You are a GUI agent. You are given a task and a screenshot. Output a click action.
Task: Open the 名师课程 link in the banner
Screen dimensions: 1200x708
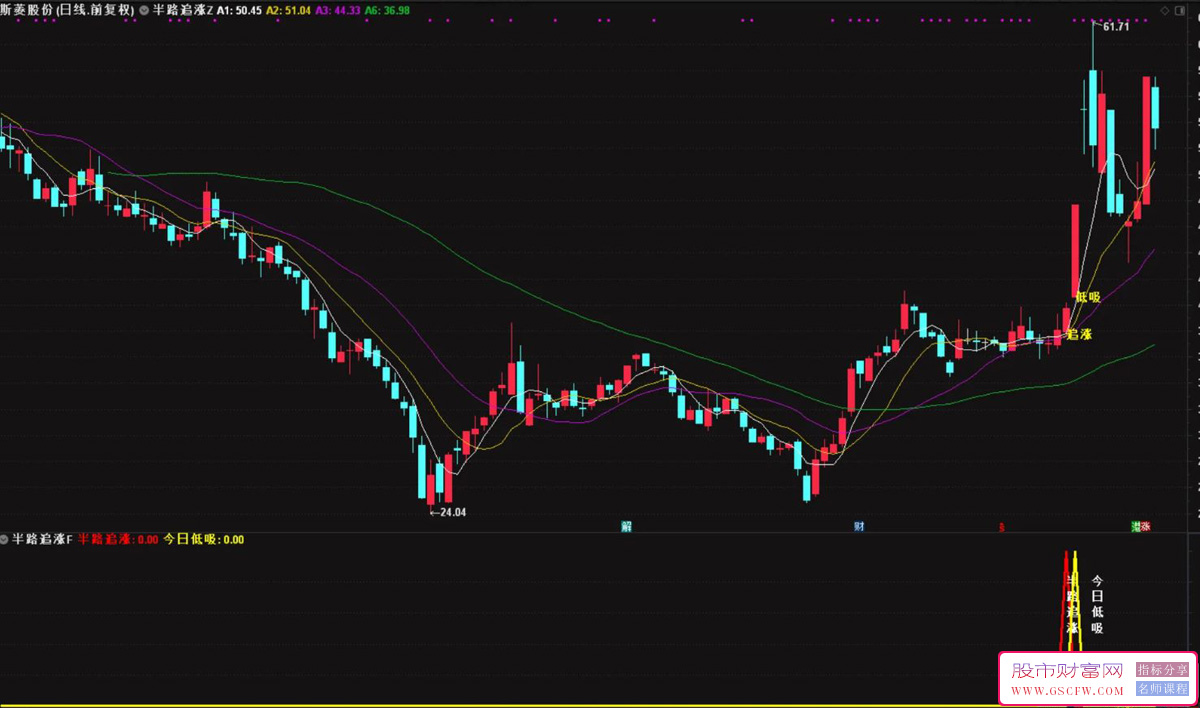[1161, 689]
